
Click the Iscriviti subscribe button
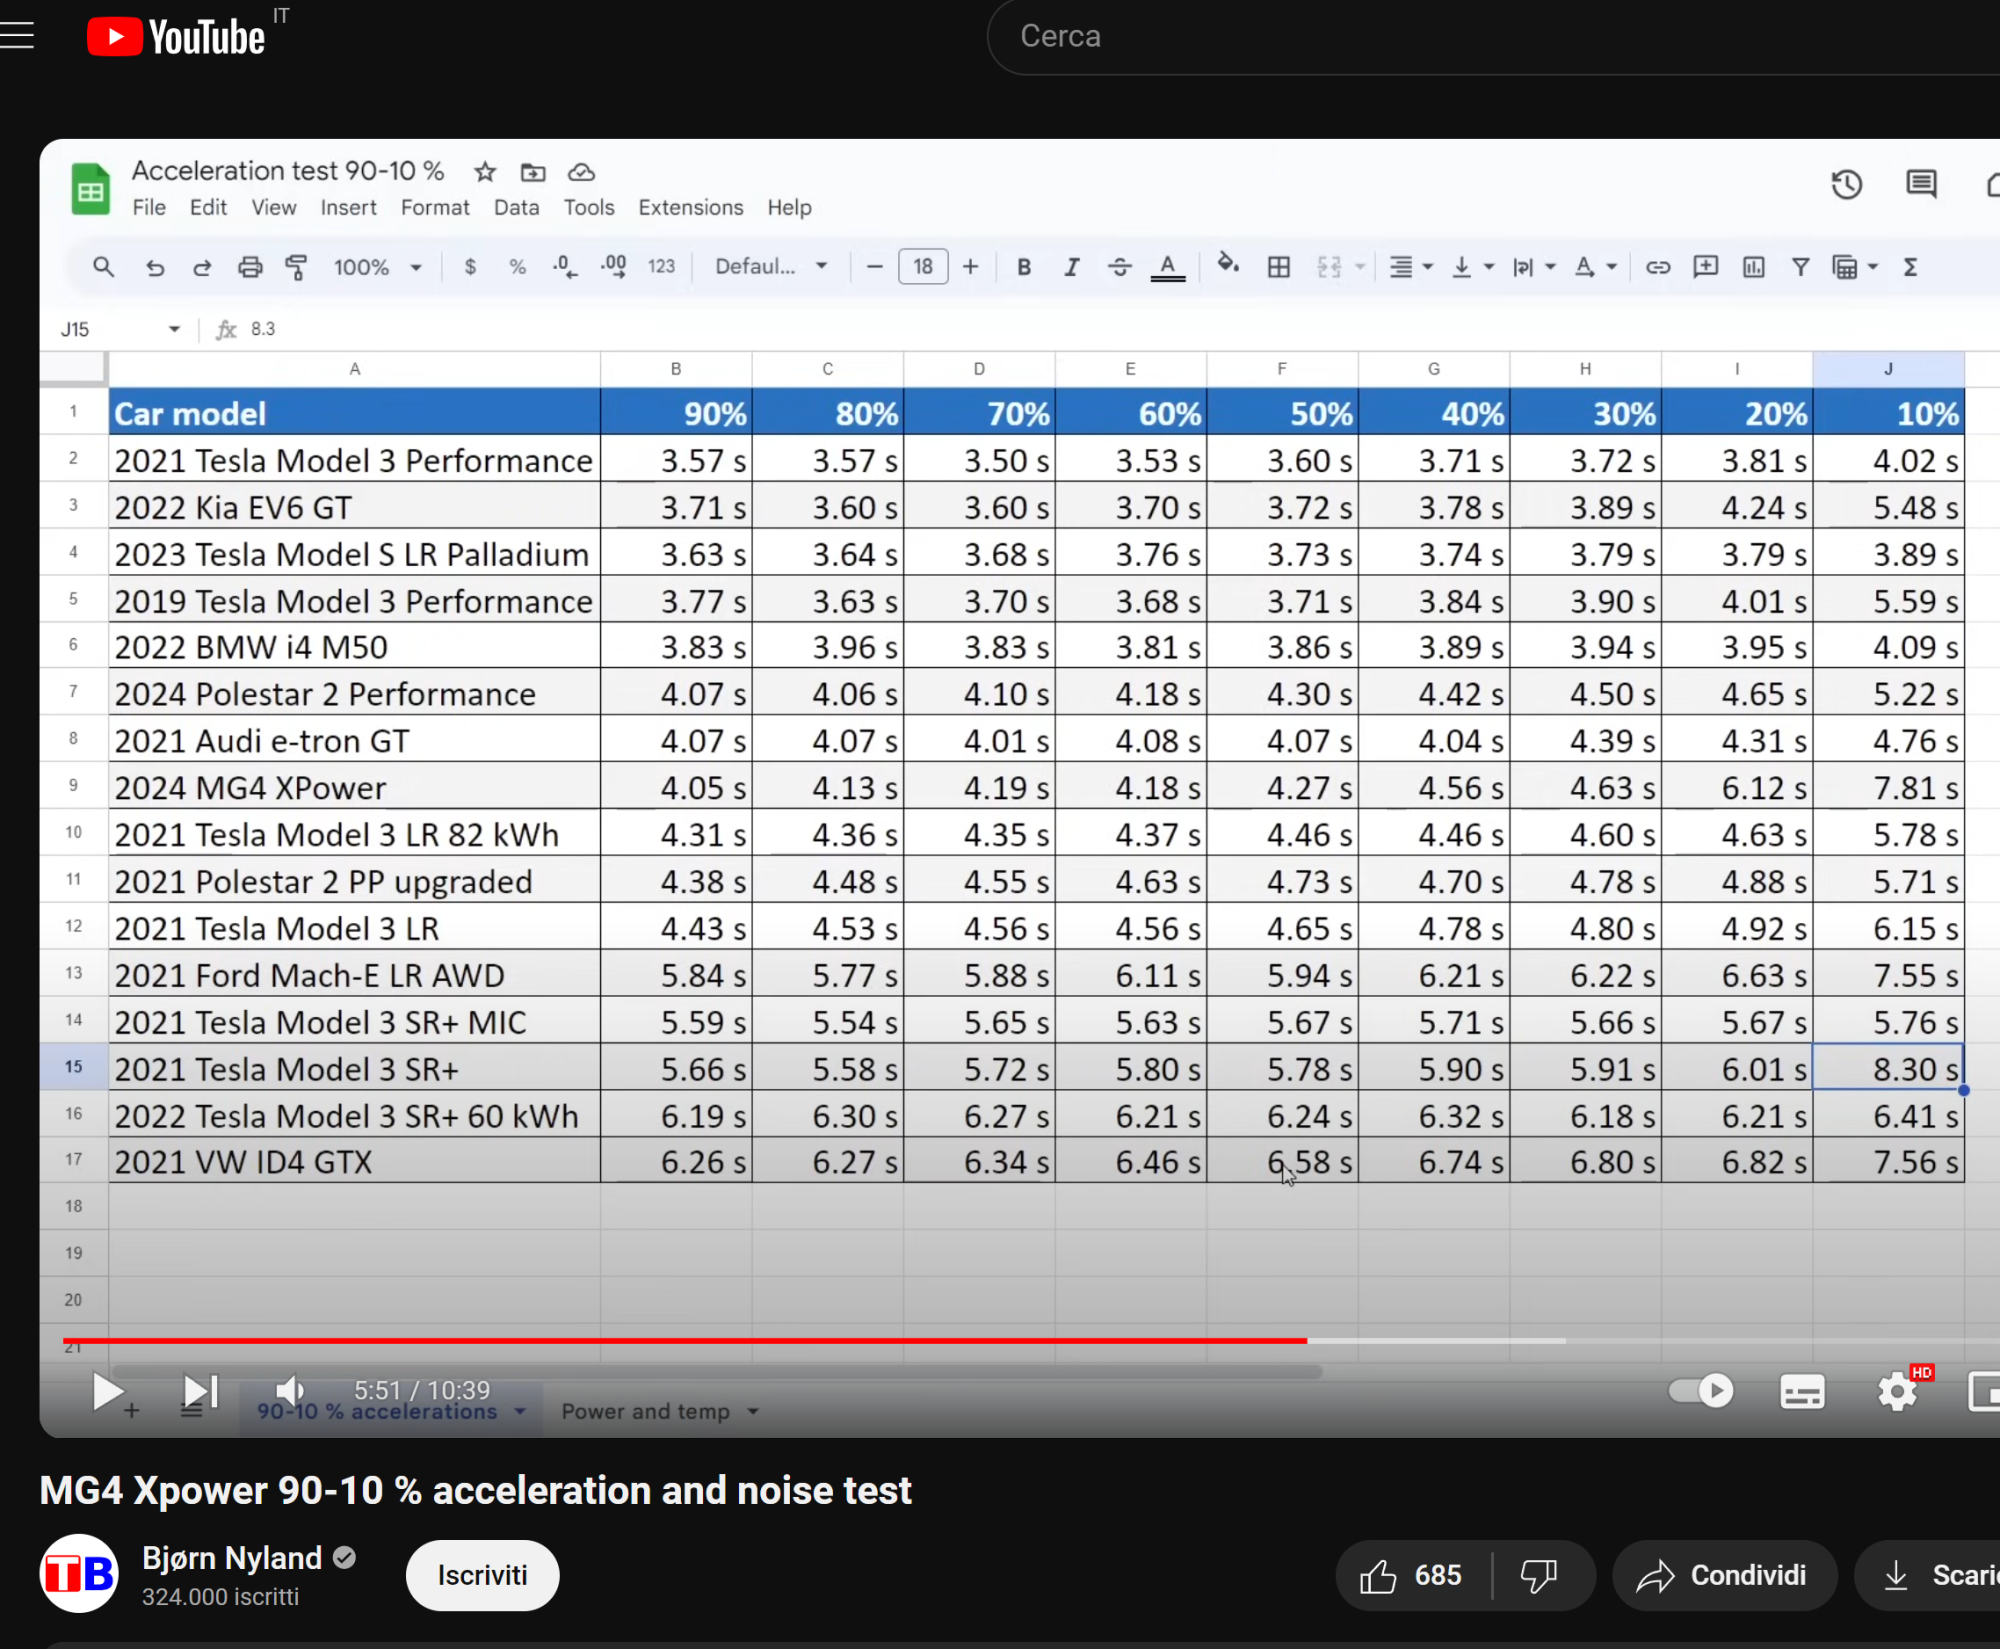(x=482, y=1575)
